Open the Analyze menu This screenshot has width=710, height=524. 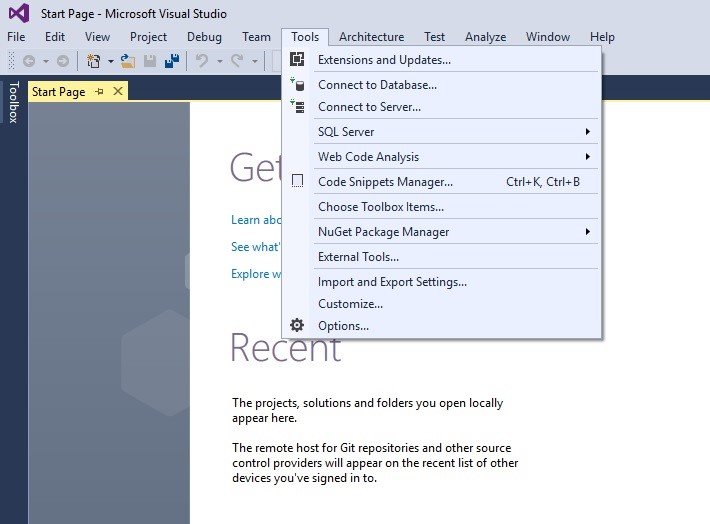[x=485, y=37]
